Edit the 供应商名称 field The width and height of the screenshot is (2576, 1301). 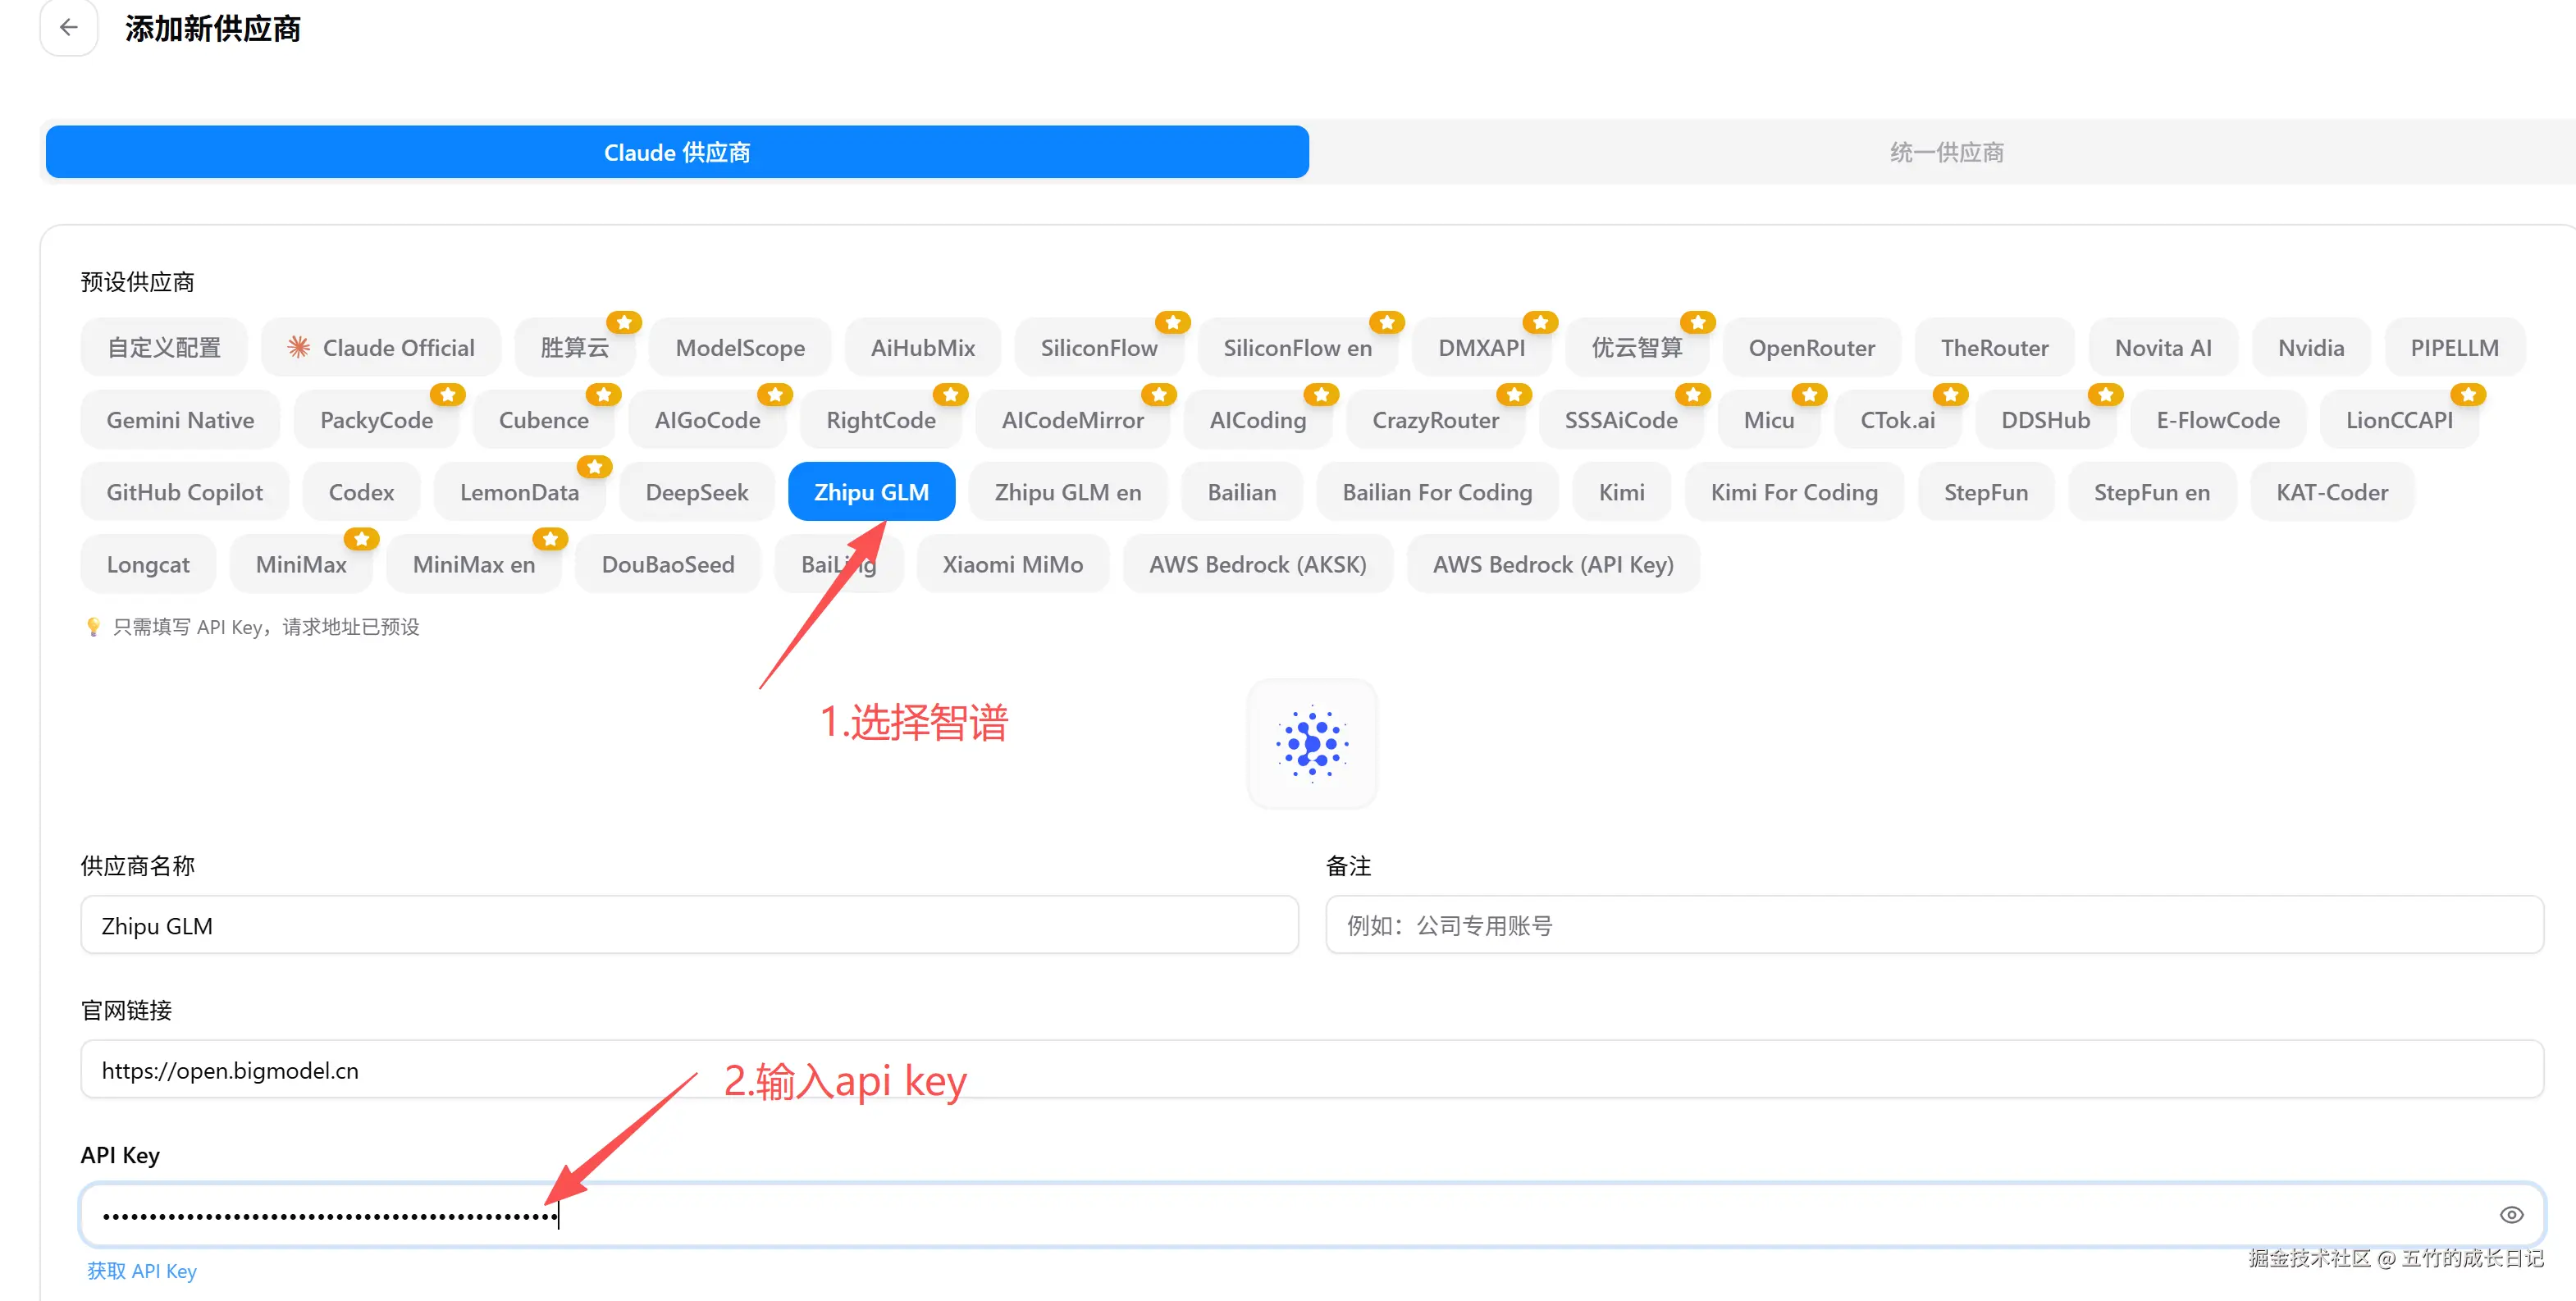click(690, 925)
